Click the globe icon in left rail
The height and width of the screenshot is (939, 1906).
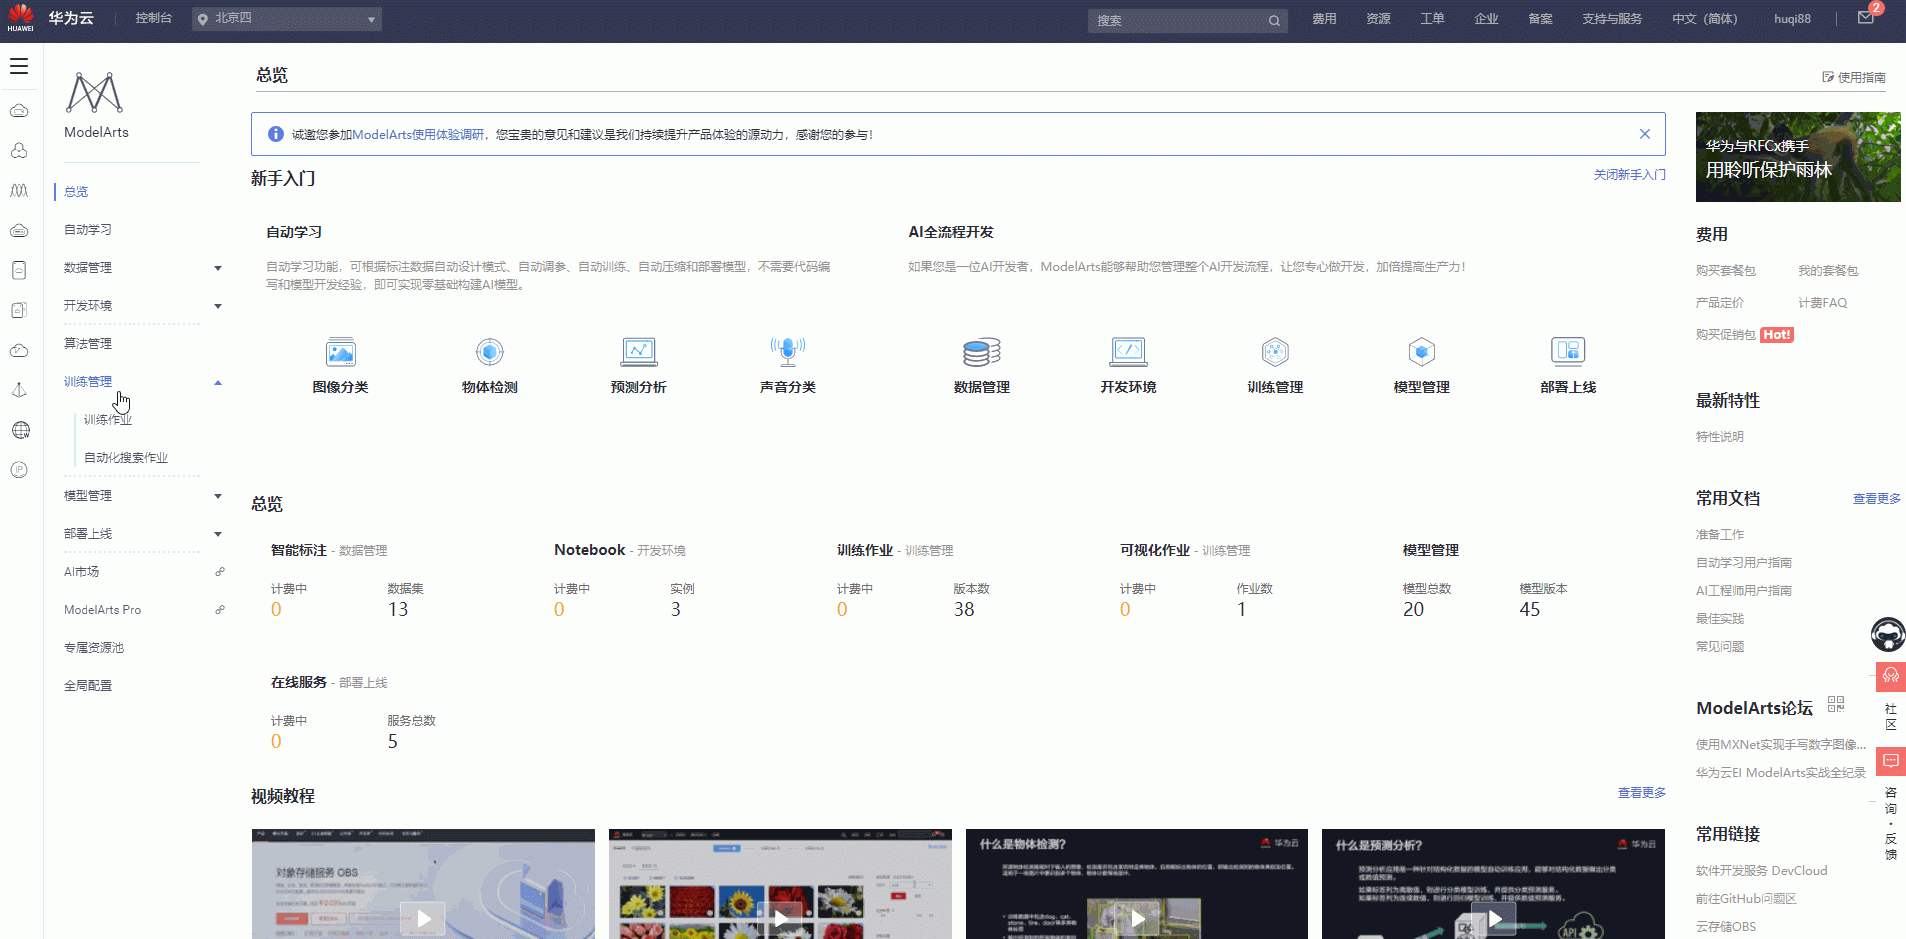coord(20,430)
